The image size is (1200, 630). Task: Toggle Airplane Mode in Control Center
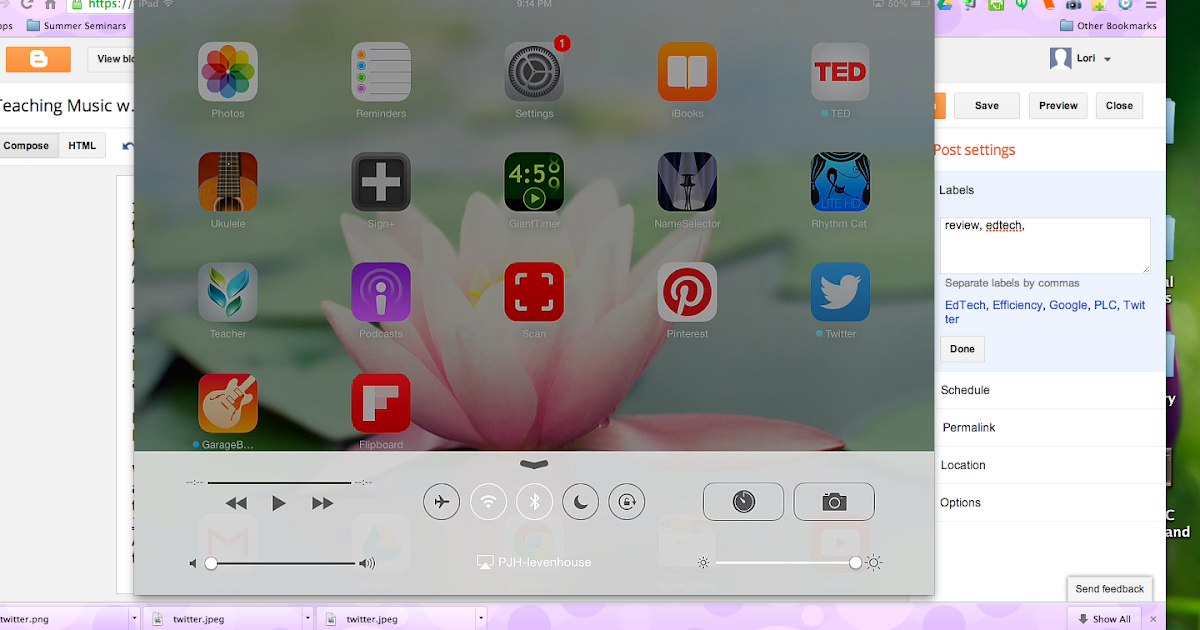point(441,502)
